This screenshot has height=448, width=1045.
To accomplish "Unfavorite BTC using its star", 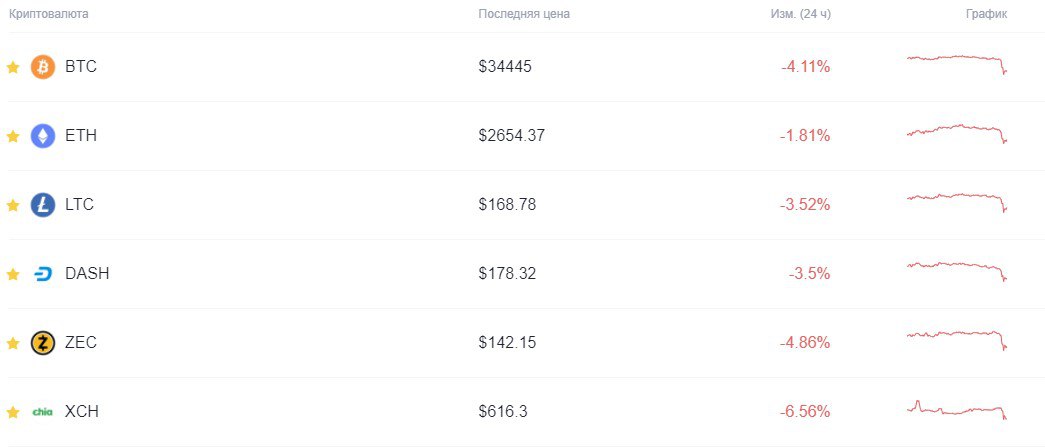I will coord(13,67).
